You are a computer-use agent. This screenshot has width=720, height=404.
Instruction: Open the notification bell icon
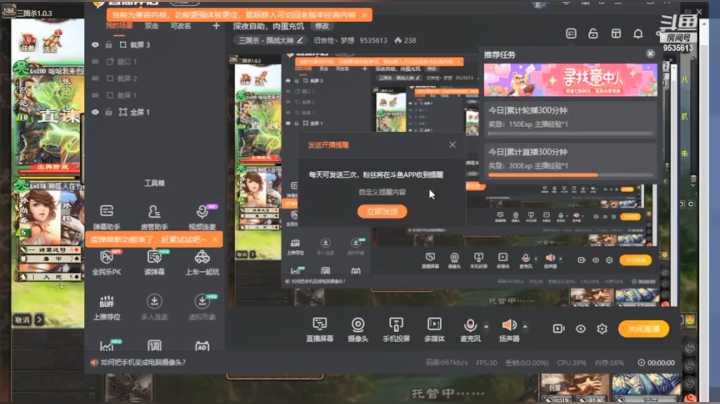(638, 34)
